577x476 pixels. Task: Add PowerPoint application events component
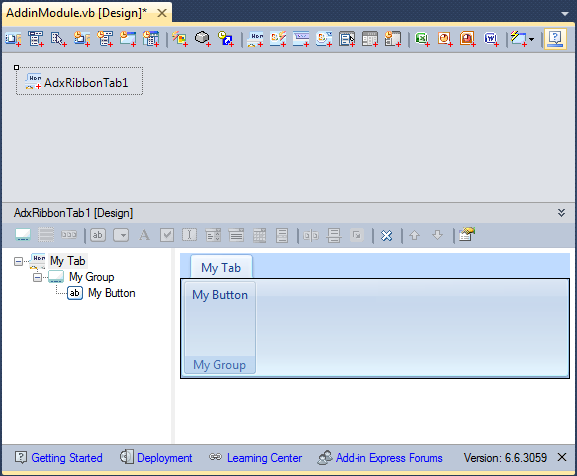(468, 39)
